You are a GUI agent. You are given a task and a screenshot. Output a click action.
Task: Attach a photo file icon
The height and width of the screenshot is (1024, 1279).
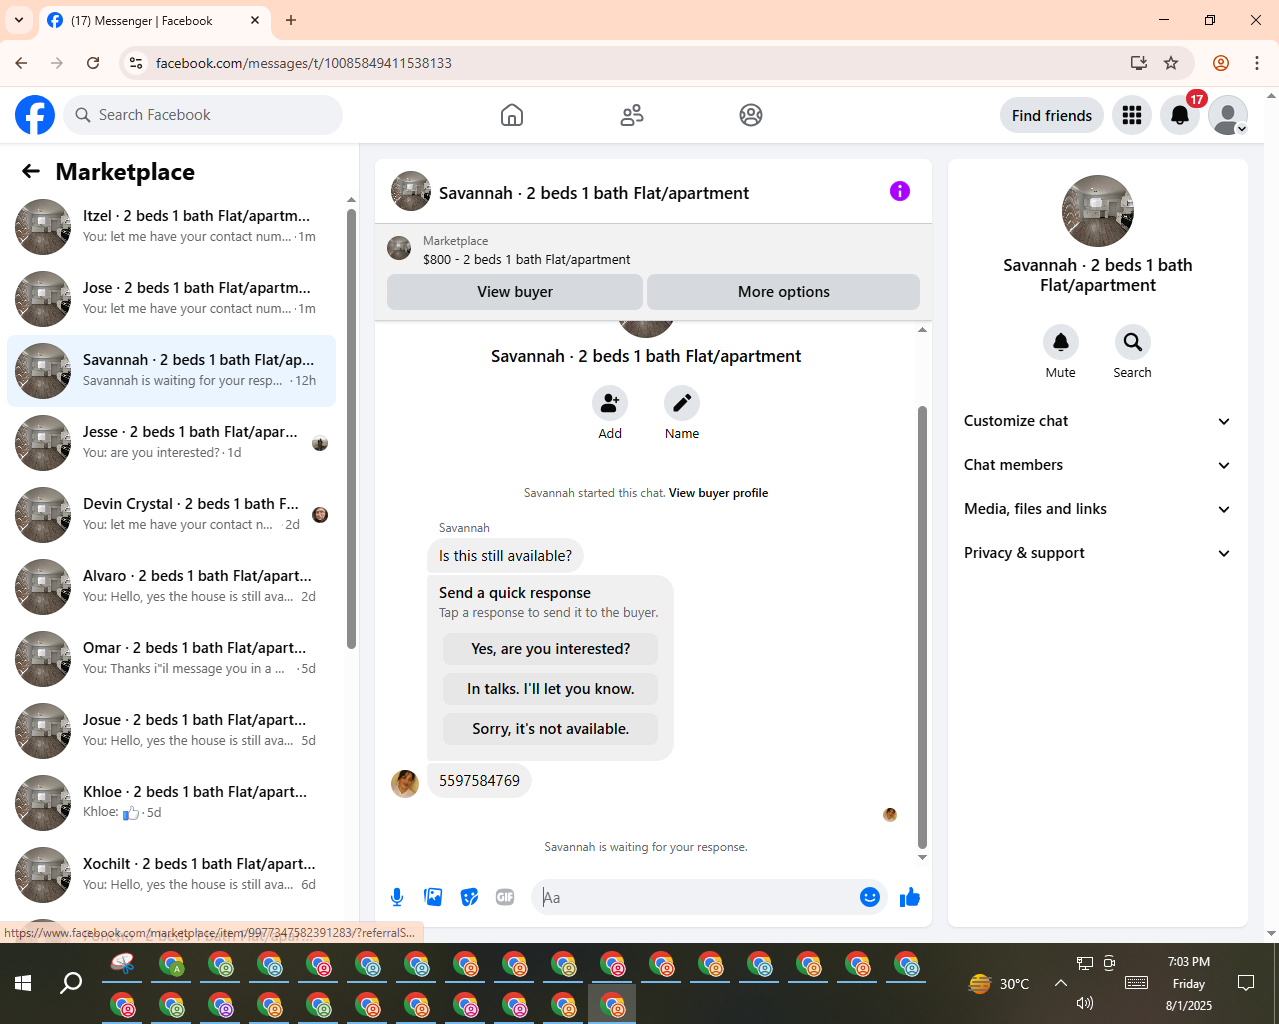click(433, 897)
